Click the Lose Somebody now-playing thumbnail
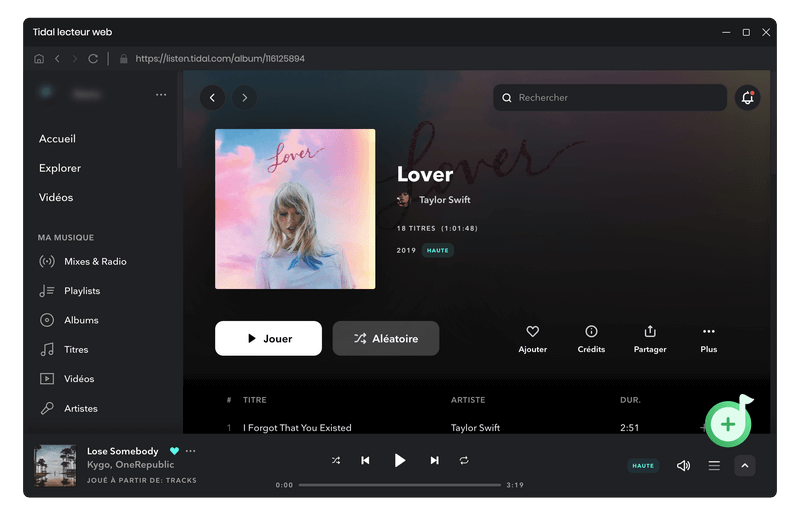 click(55, 465)
